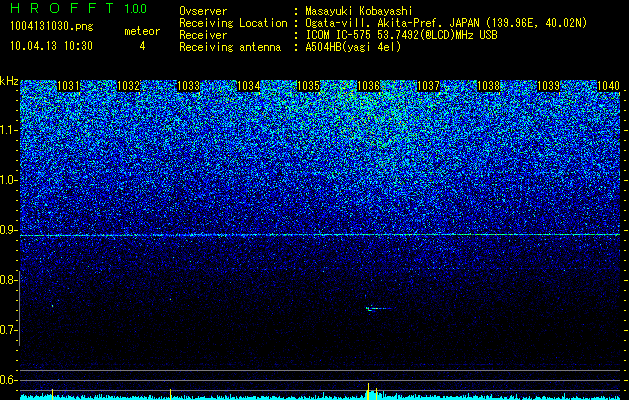629x400 pixels.
Task: Click the 0.9 kHz frequency tick label
Action: tap(7, 230)
